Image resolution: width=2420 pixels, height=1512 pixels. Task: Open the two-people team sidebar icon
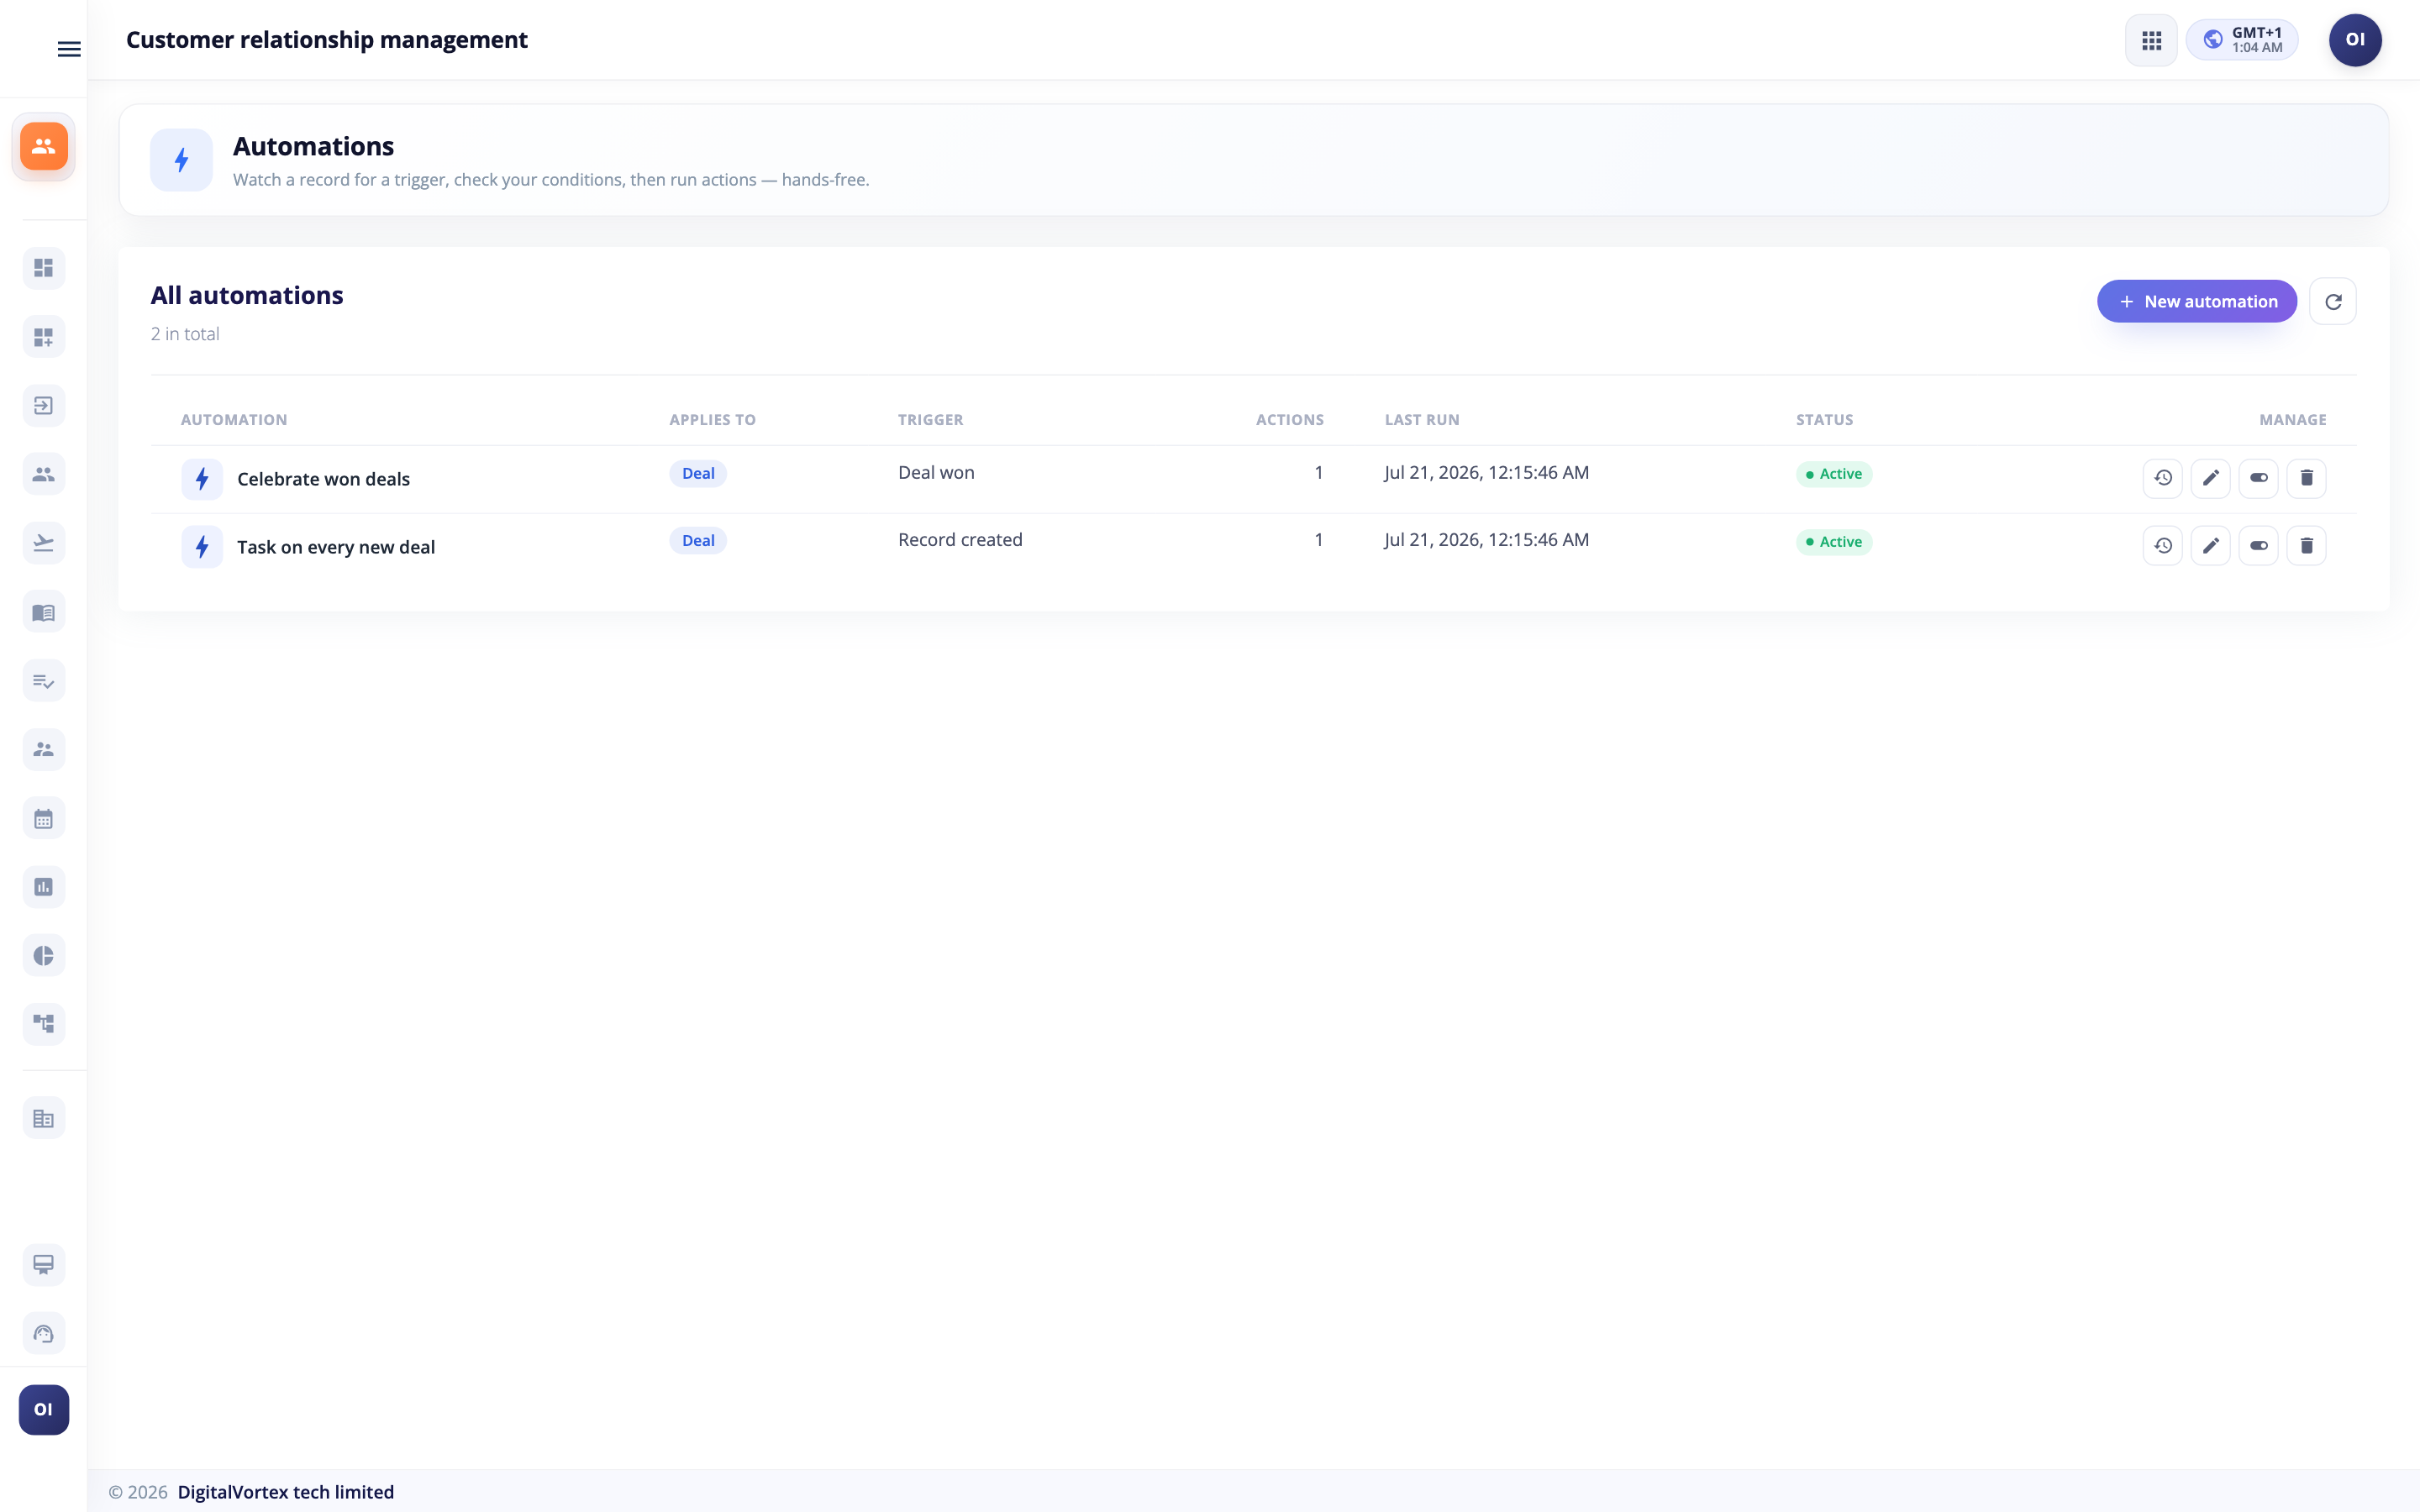coord(44,749)
